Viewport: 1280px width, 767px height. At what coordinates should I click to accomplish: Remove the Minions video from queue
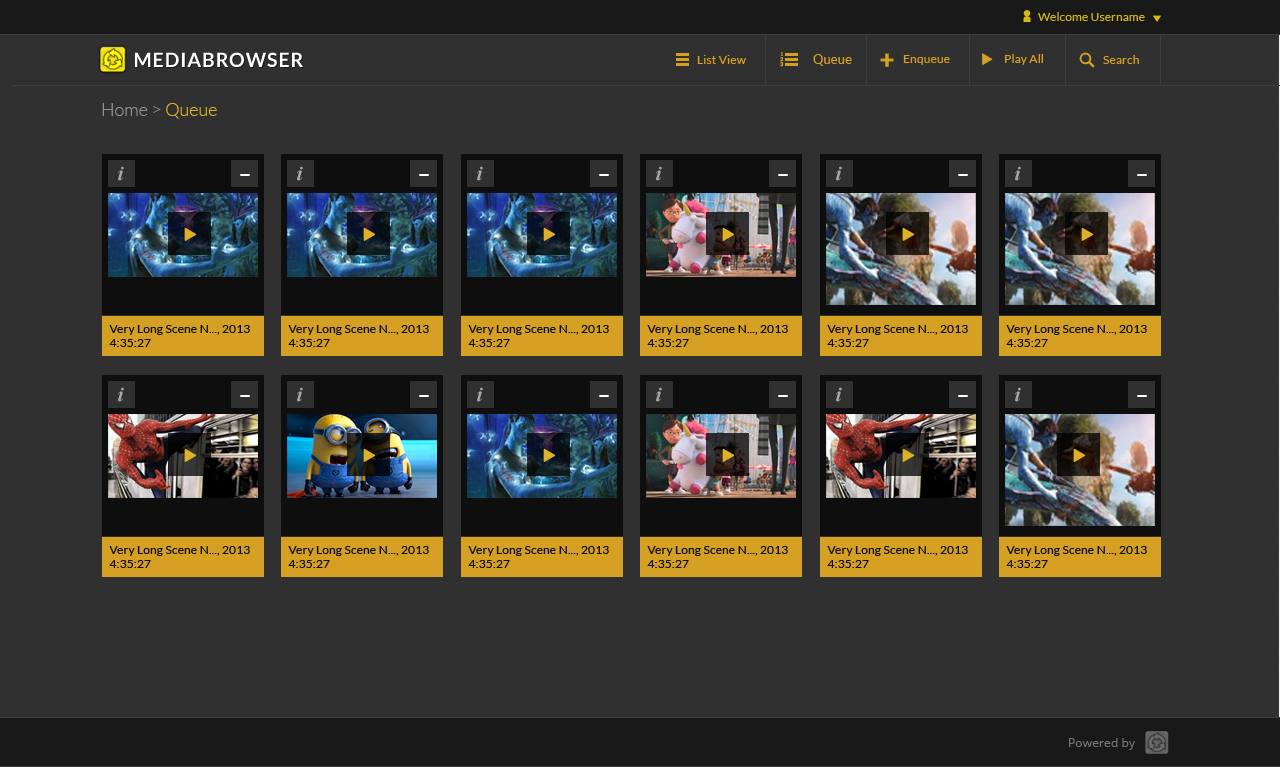coord(423,395)
